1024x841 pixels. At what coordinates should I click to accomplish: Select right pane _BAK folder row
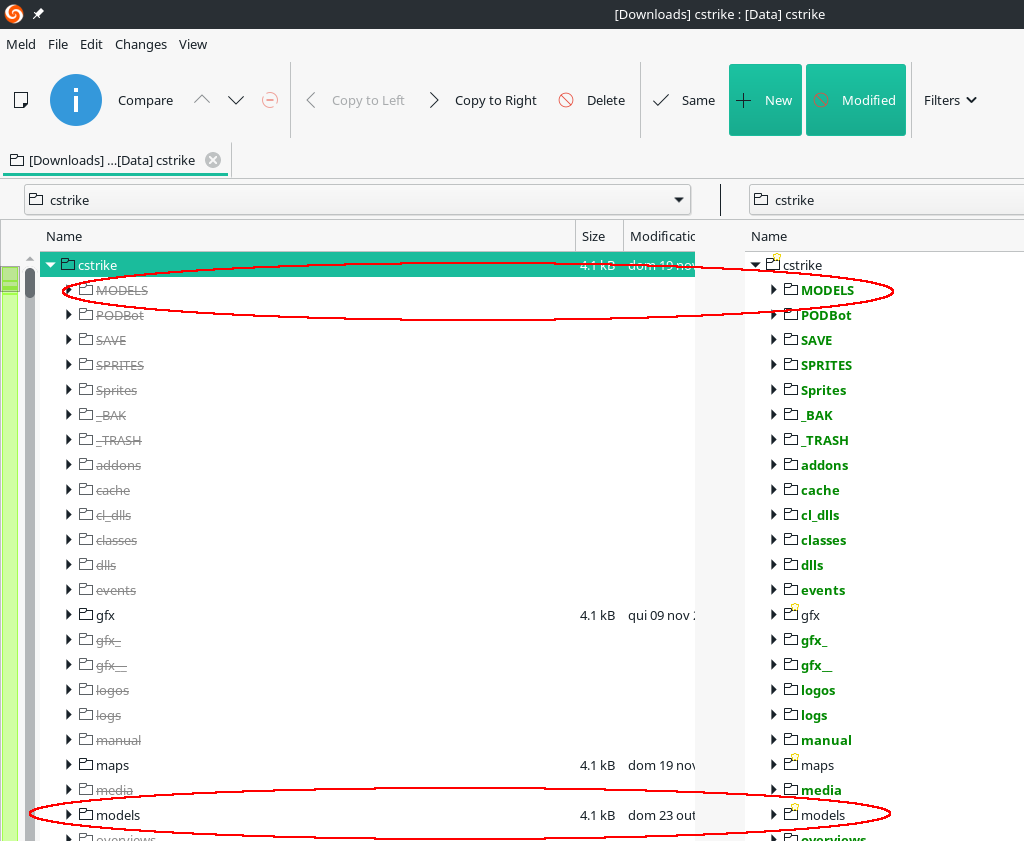point(884,415)
